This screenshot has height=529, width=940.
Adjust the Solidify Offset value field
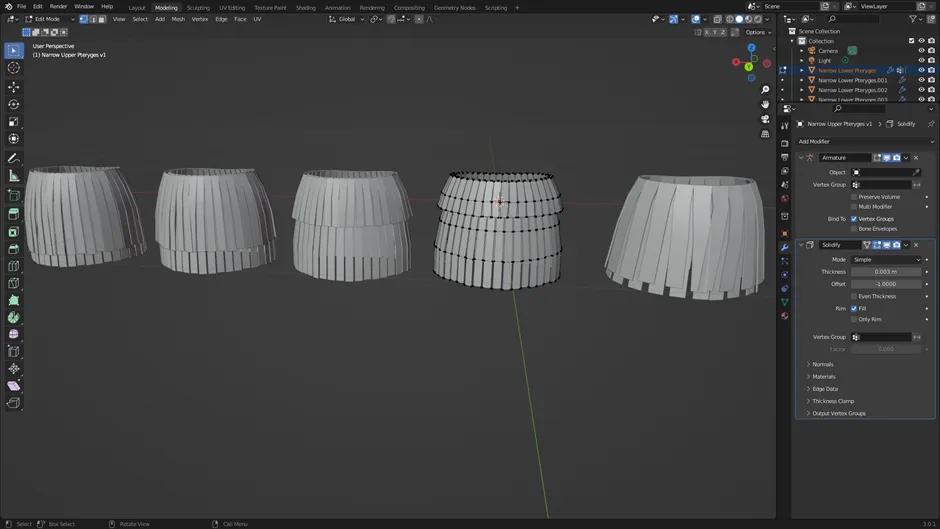click(x=886, y=284)
